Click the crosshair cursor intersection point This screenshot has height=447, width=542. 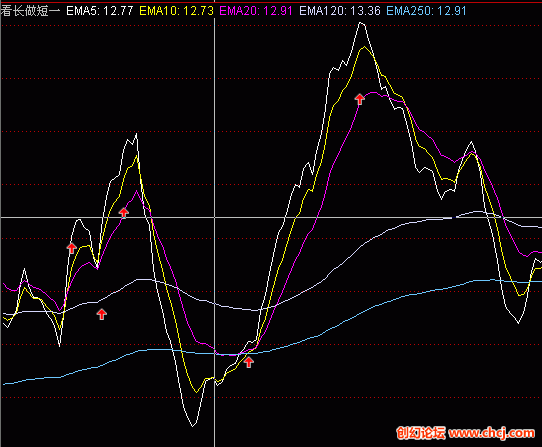pos(214,217)
